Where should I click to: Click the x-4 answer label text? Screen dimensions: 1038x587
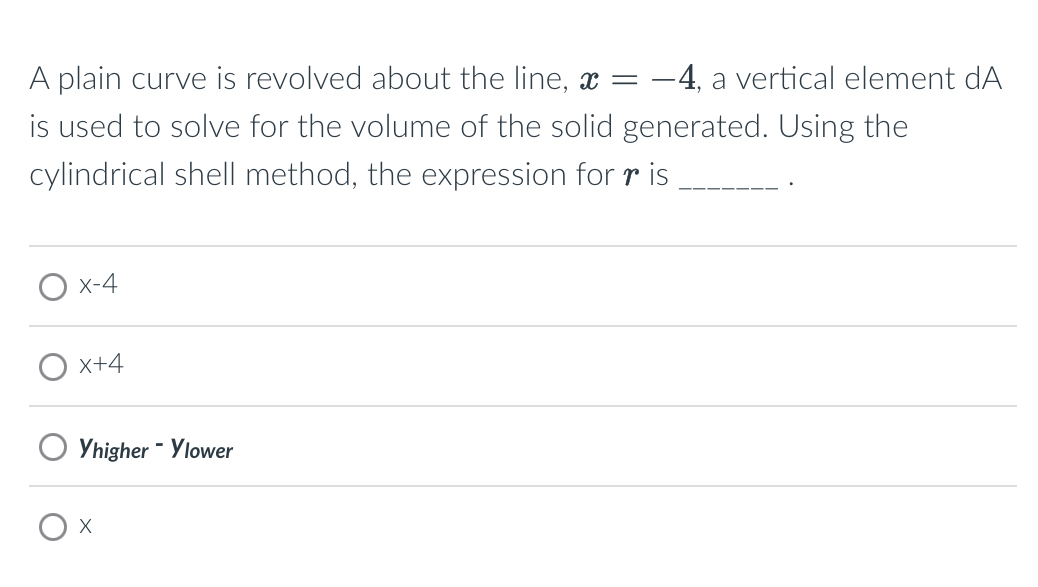tap(98, 284)
